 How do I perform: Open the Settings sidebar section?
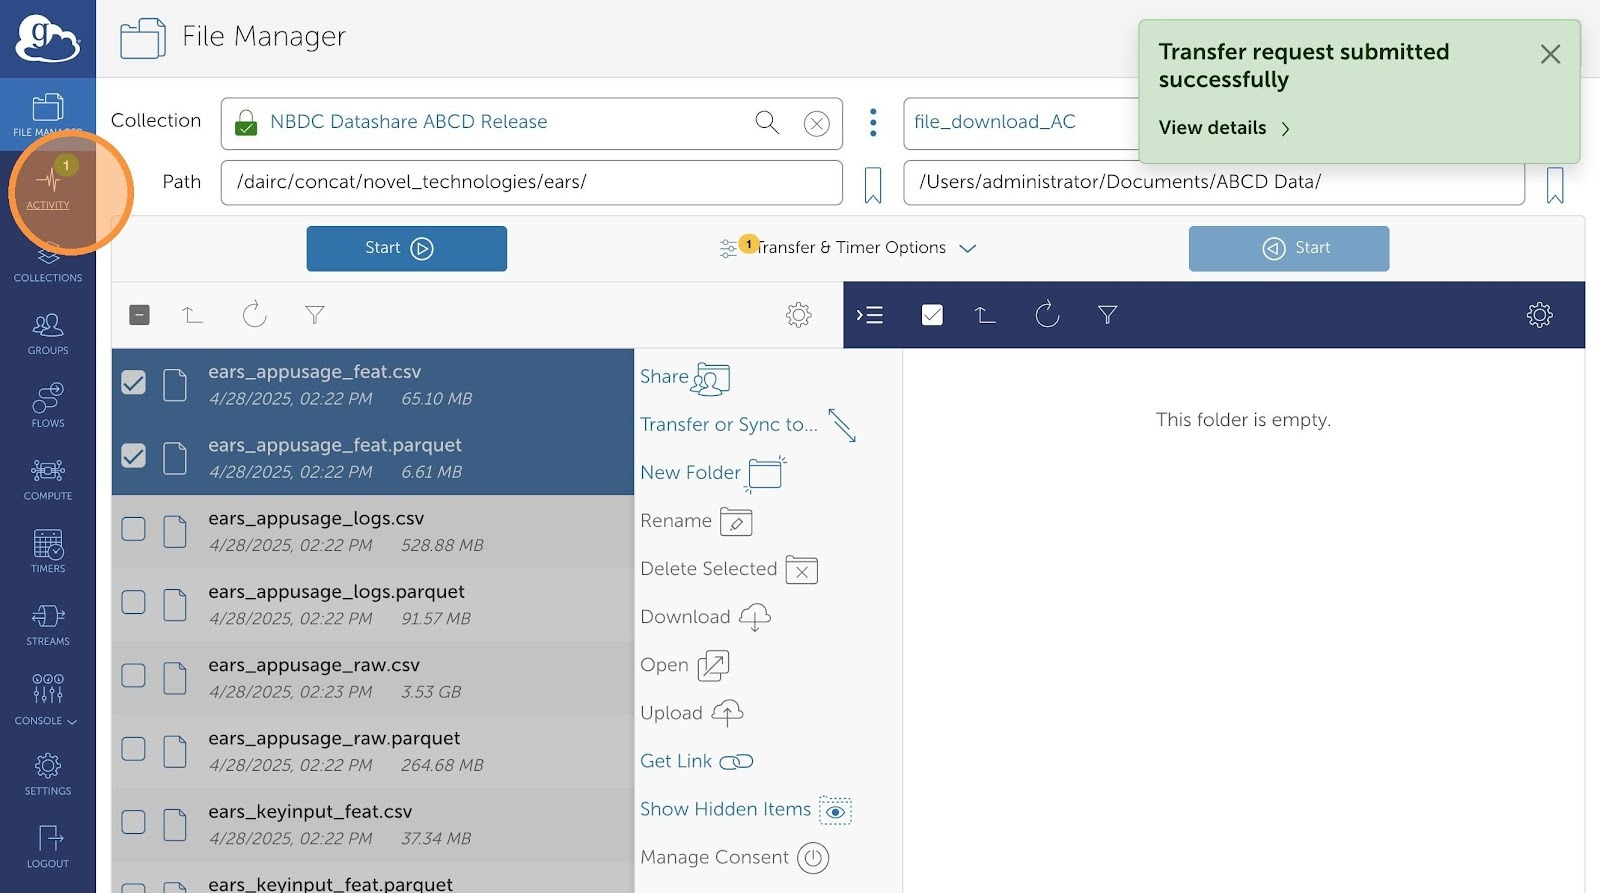tap(48, 775)
